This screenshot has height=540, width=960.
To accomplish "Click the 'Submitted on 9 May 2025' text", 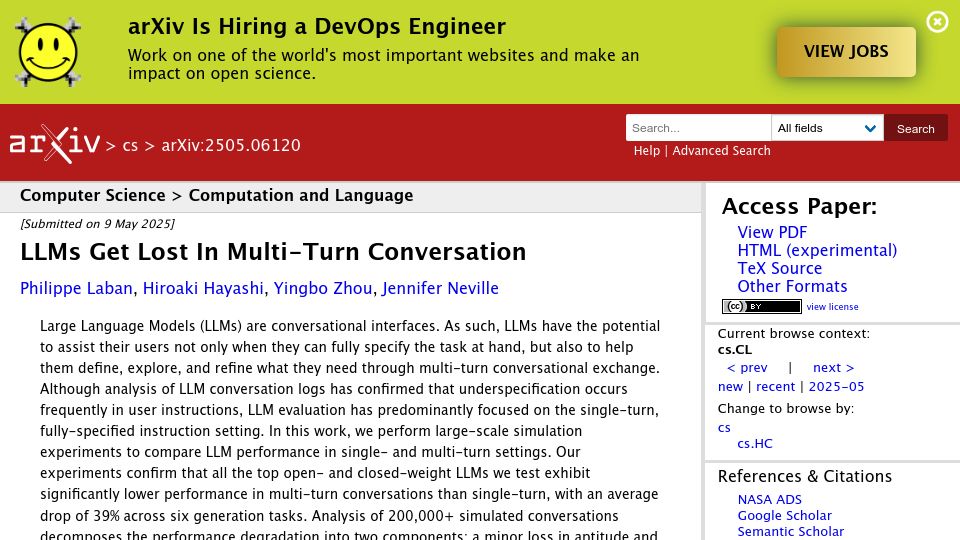I will (x=97, y=224).
